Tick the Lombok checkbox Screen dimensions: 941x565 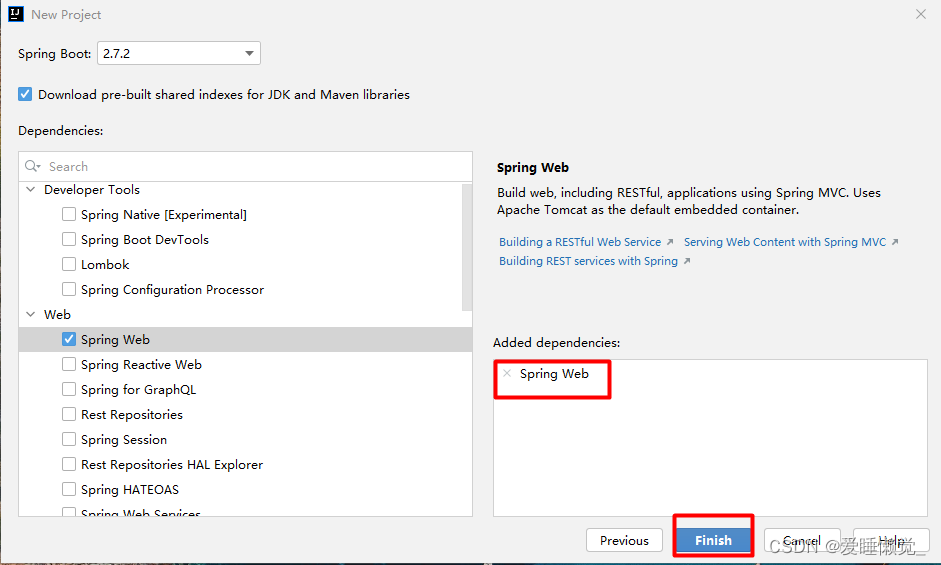click(69, 264)
